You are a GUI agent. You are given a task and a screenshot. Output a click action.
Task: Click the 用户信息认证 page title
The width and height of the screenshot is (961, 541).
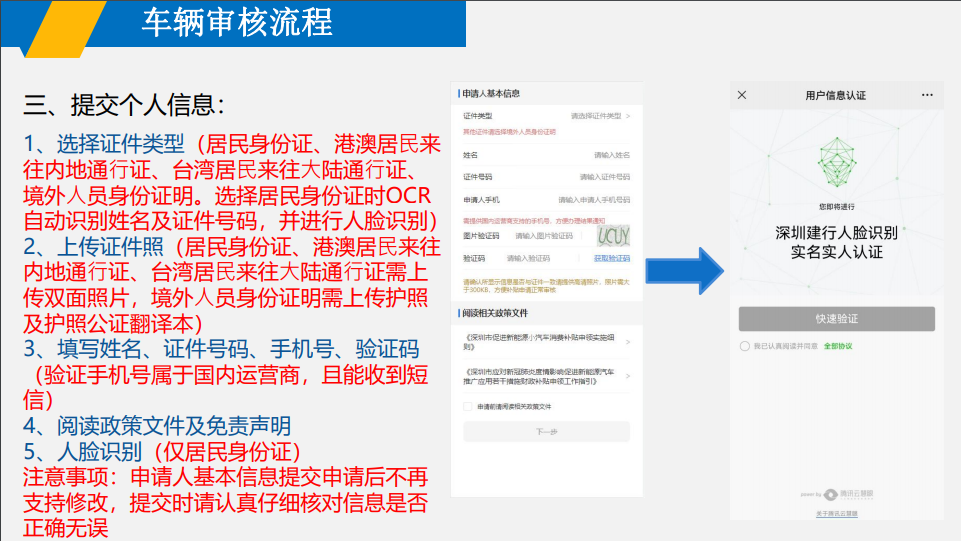click(835, 95)
